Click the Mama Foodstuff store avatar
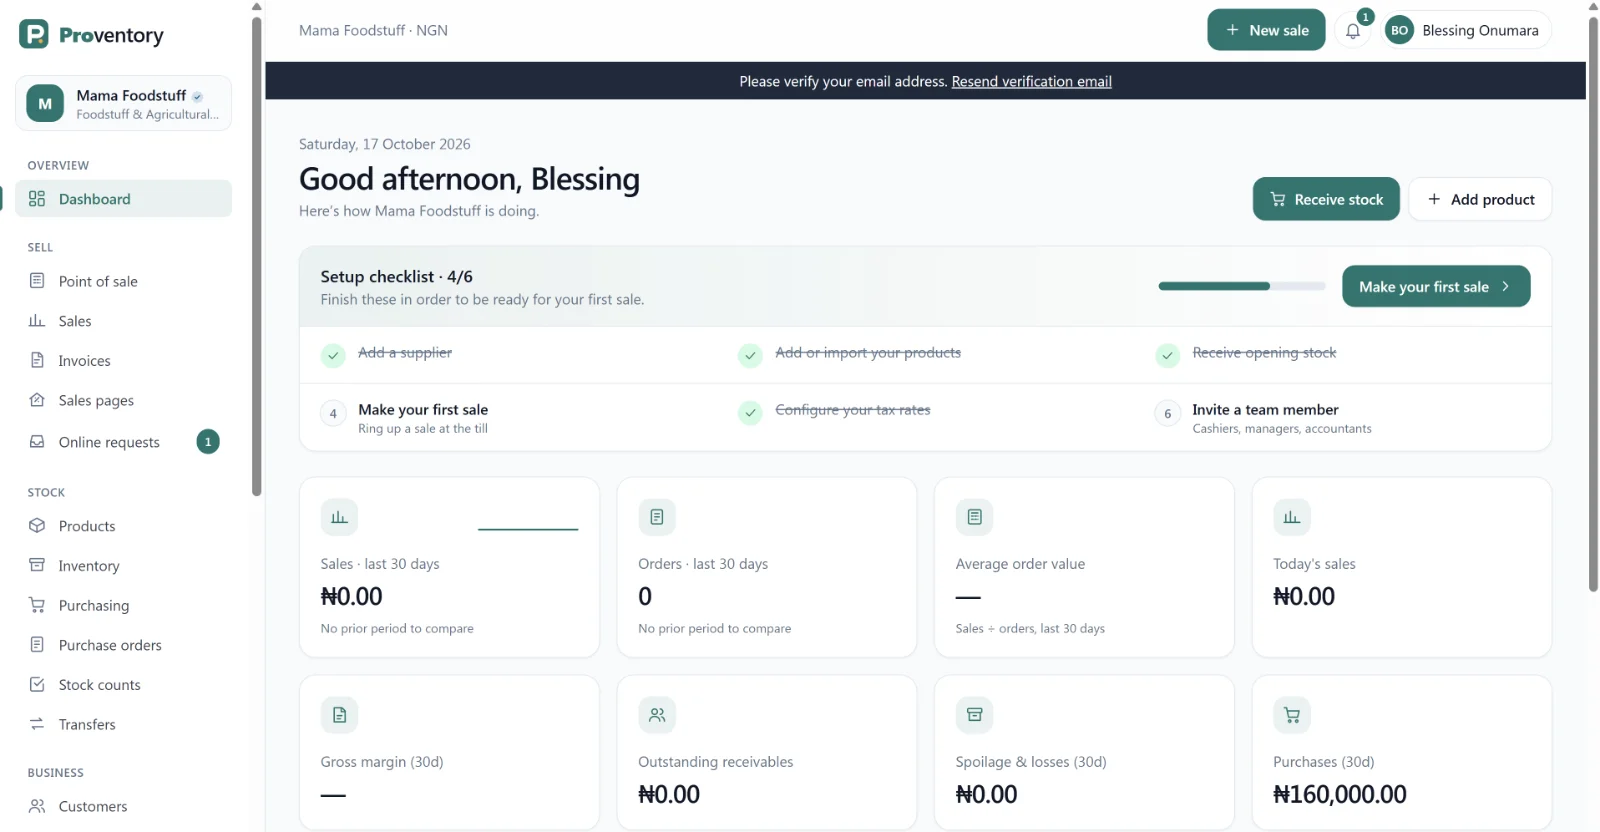Viewport: 1600px width, 832px height. 45,103
